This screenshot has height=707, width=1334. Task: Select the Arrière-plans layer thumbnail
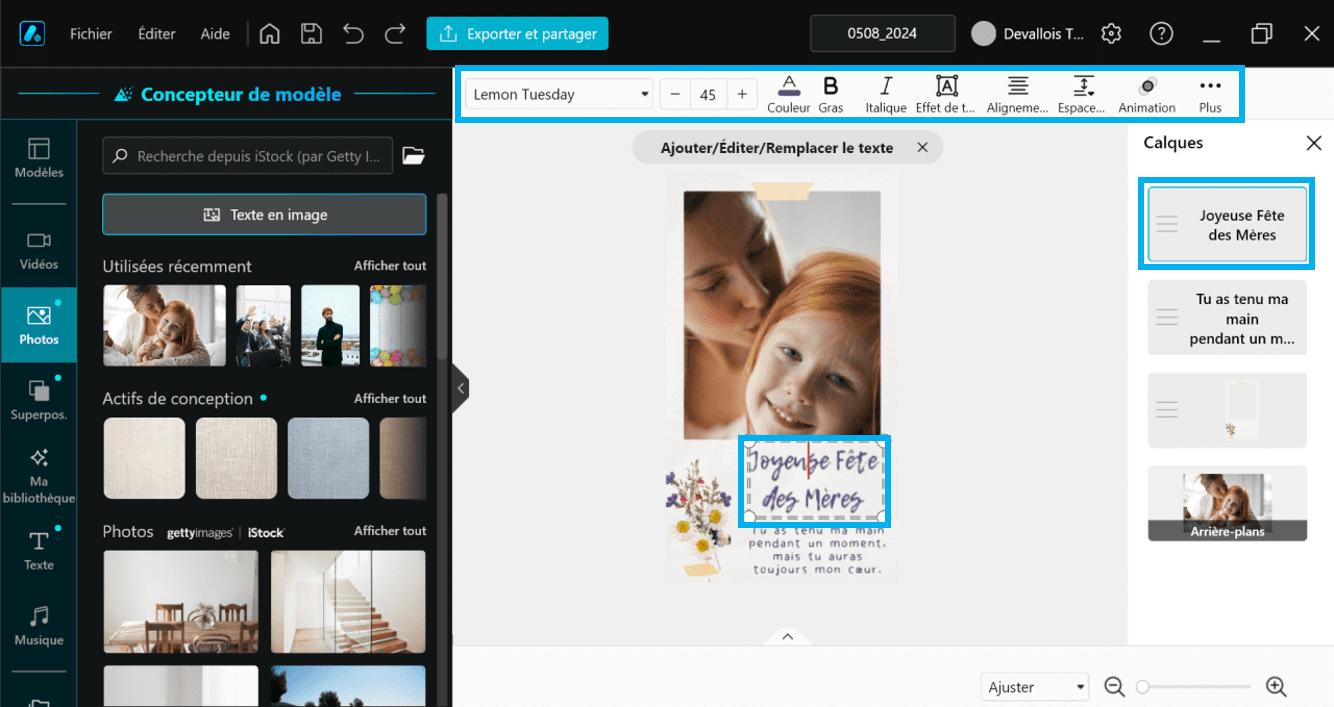point(1227,503)
